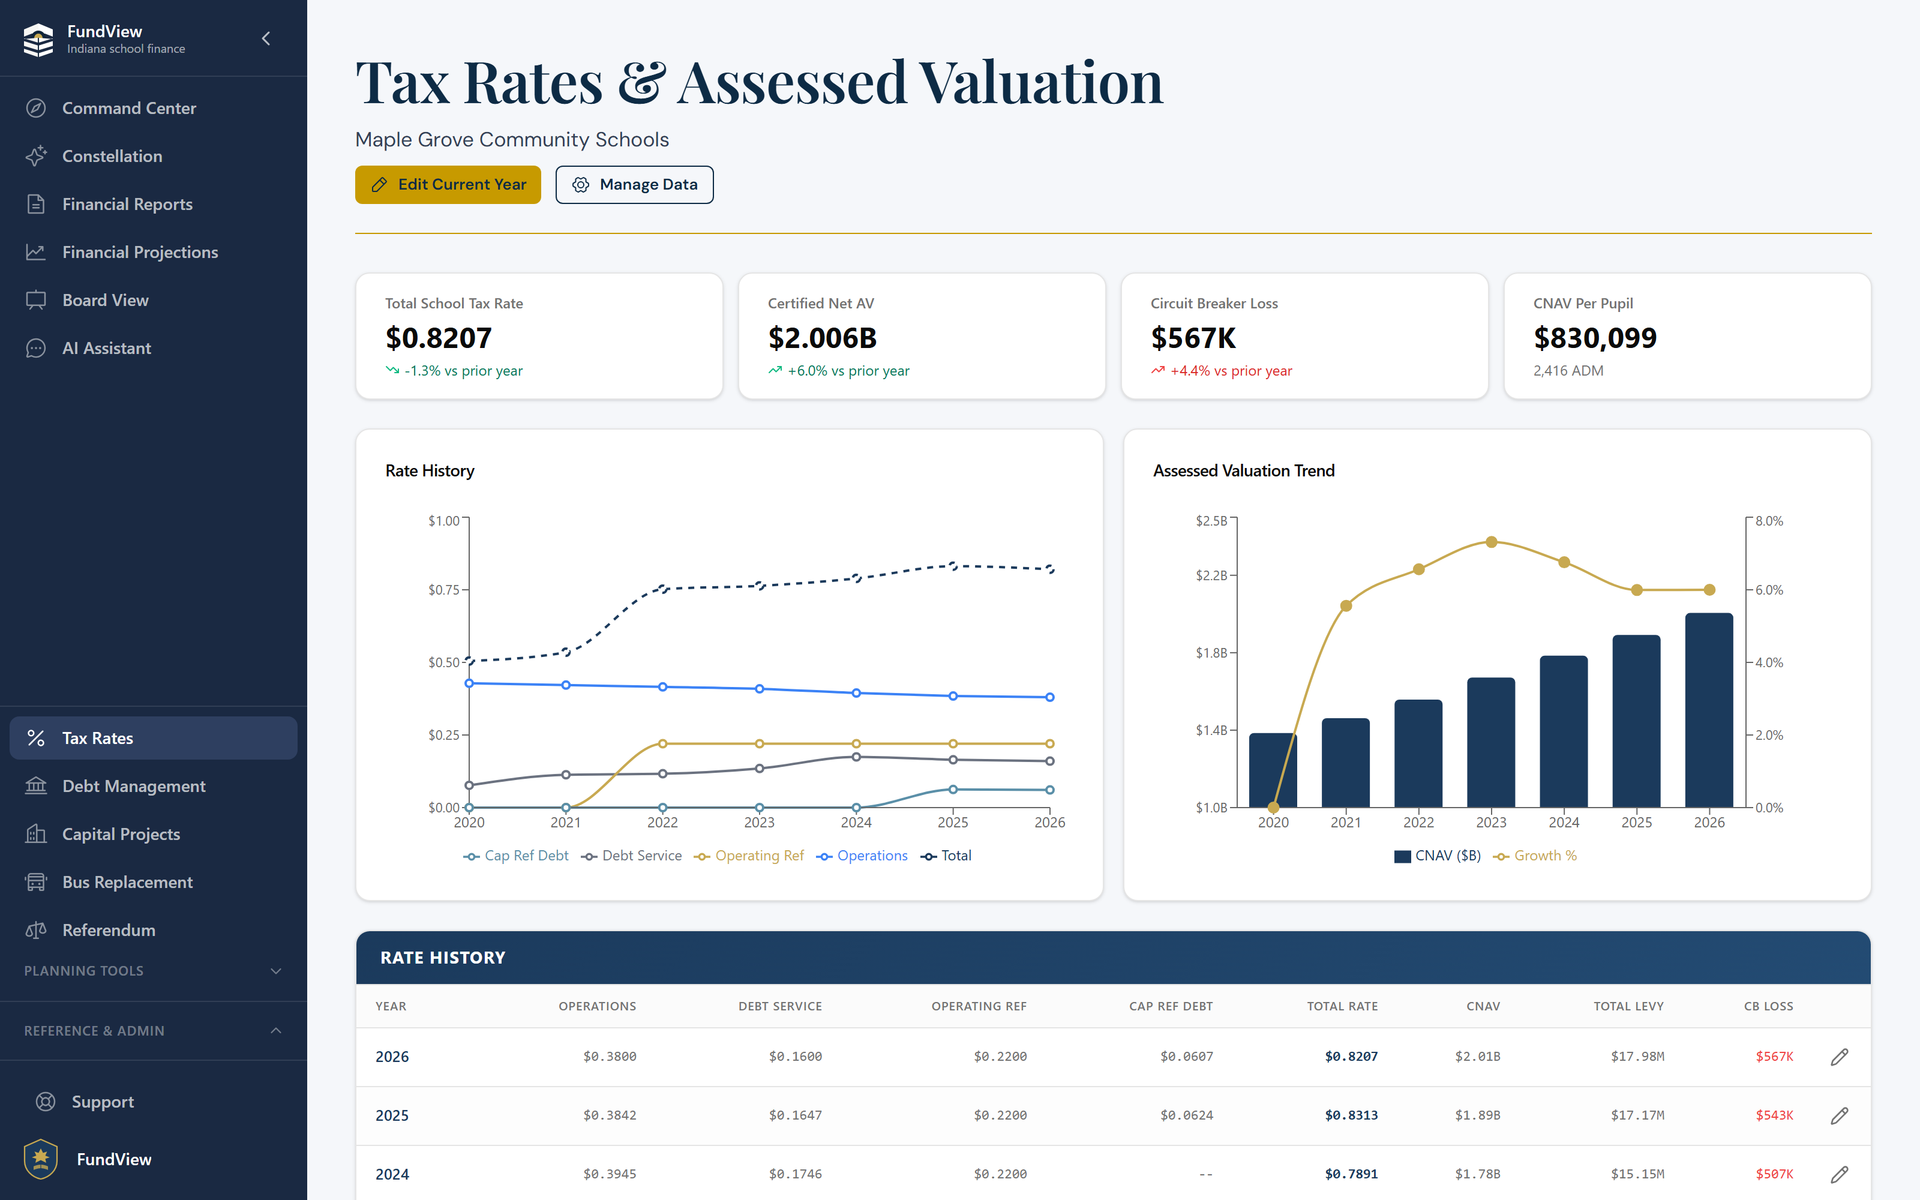Click the CNAV Per Pupil card
Image resolution: width=1920 pixels, height=1200 pixels.
pyautogui.click(x=1687, y=336)
